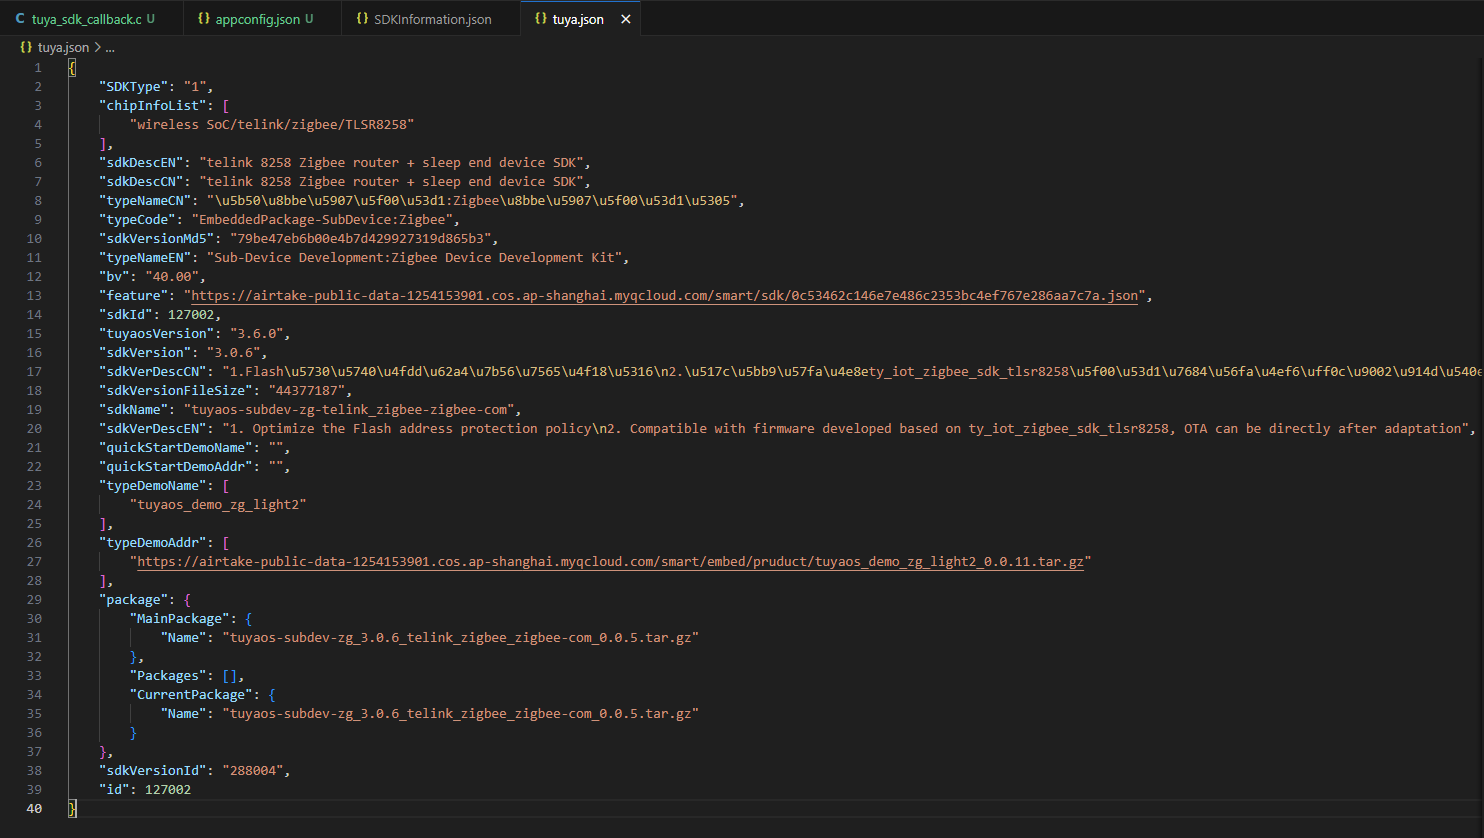This screenshot has height=838, width=1484.
Task: Click the "typeNameCN" key
Action: pos(145,200)
